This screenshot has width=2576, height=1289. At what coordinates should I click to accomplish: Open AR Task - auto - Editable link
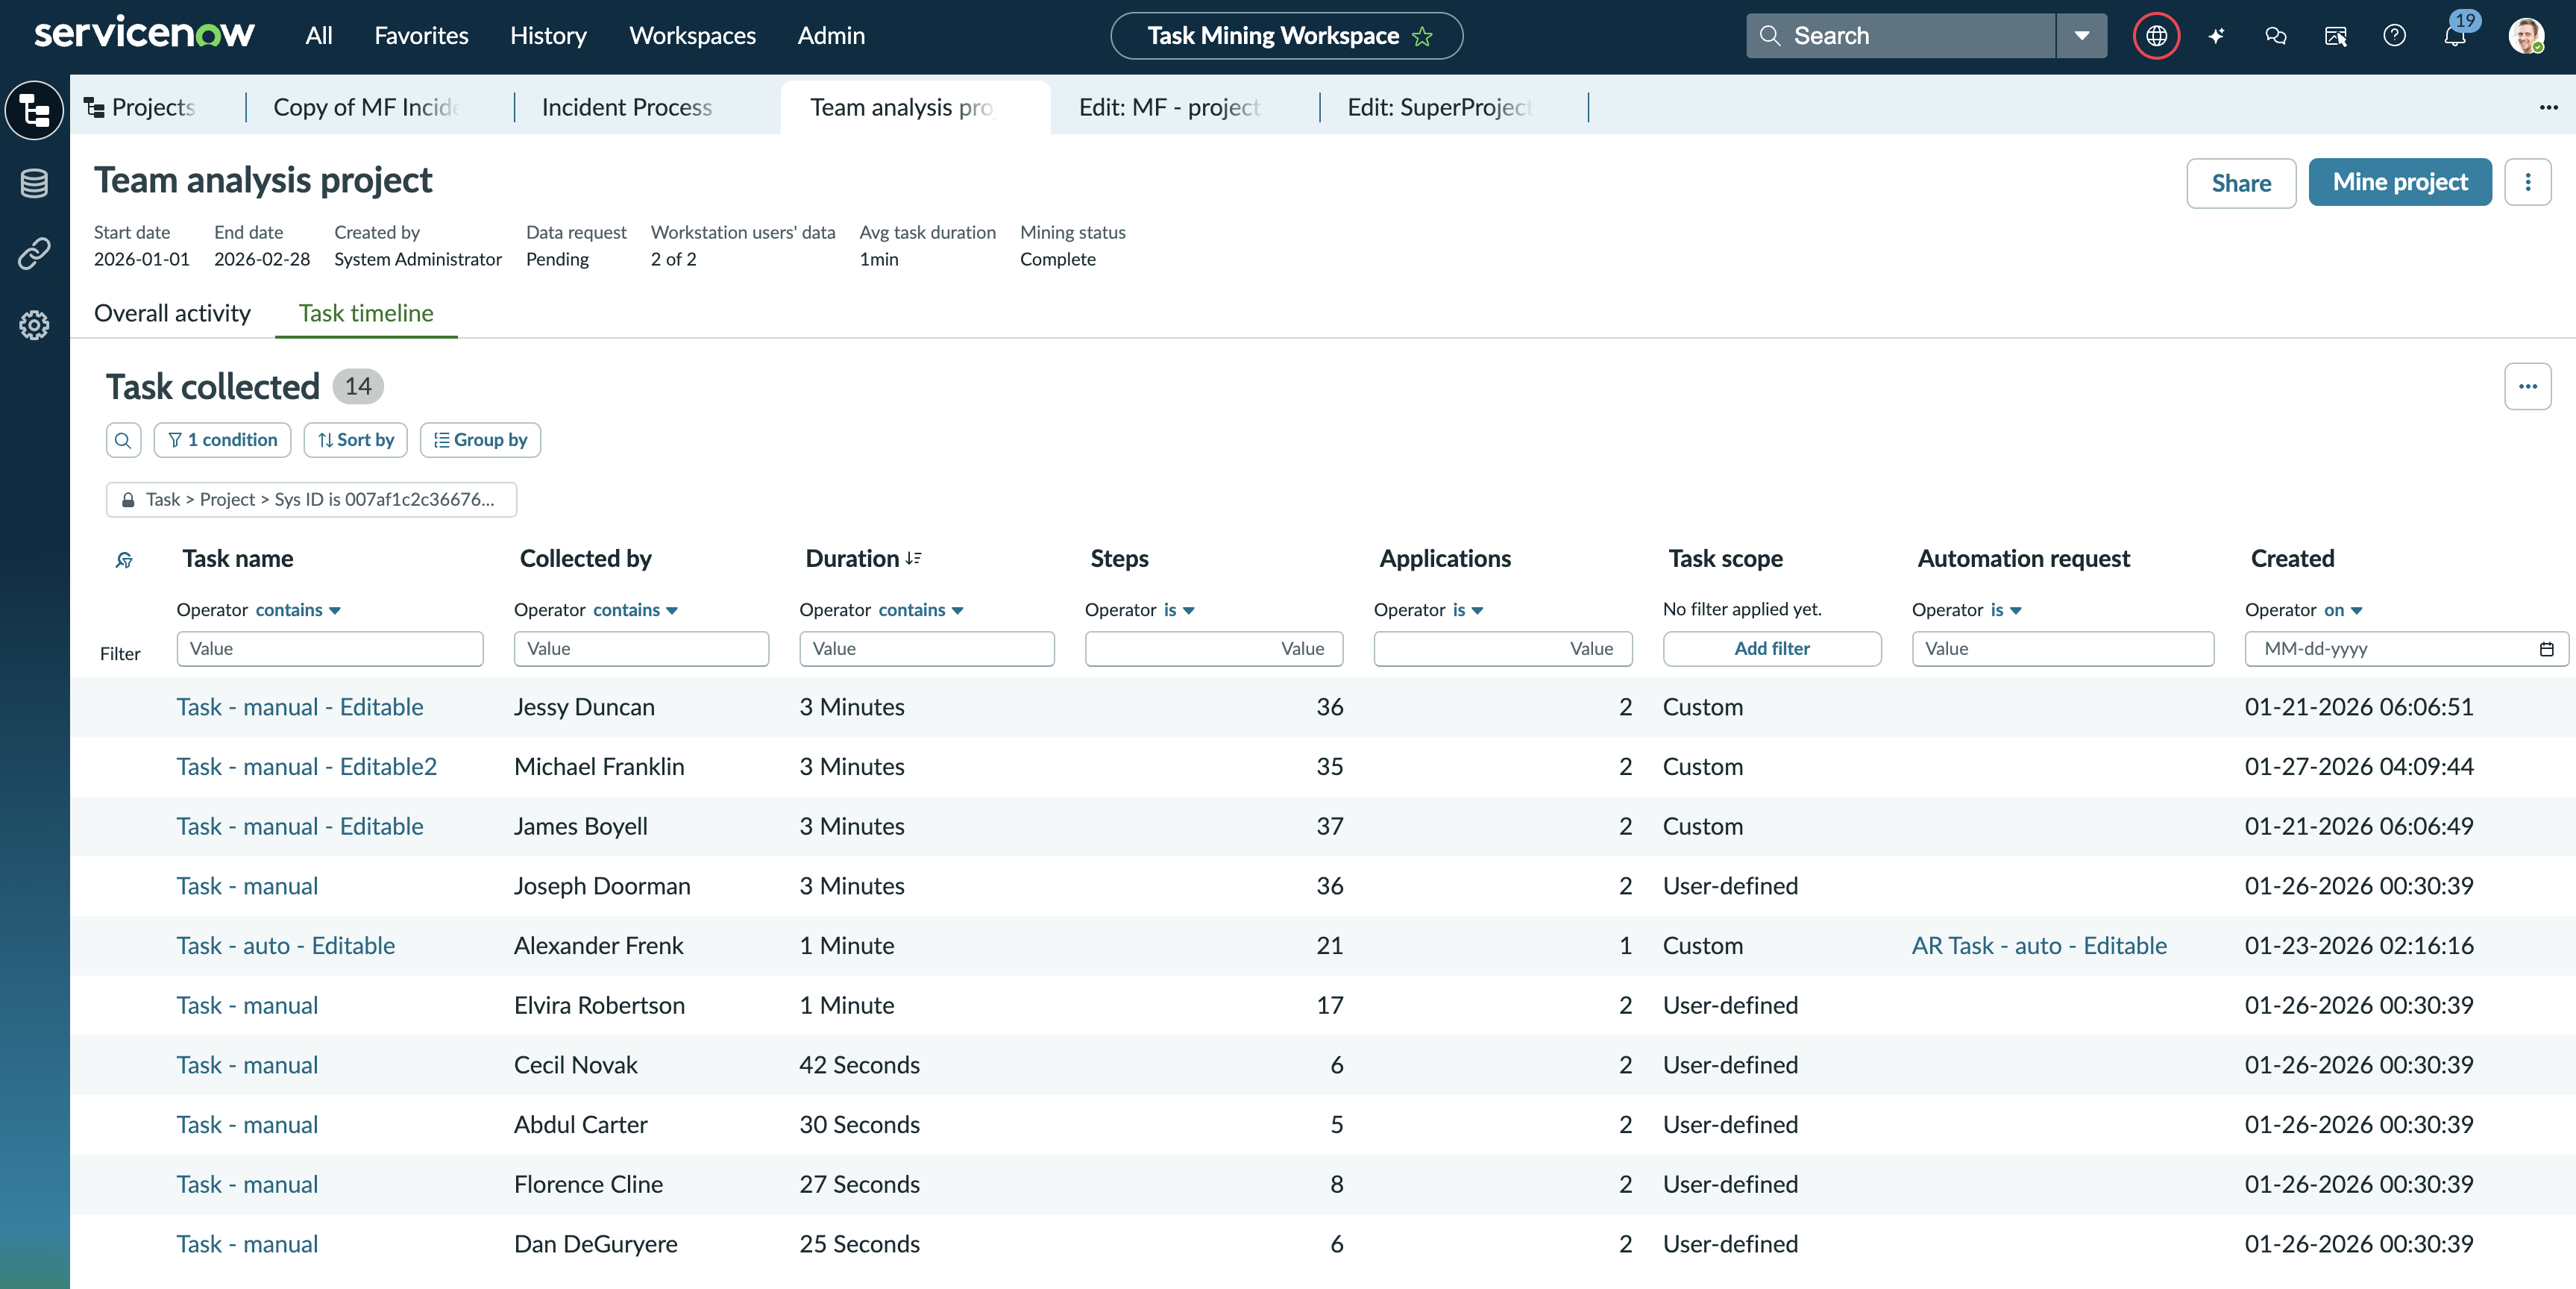pos(2039,946)
